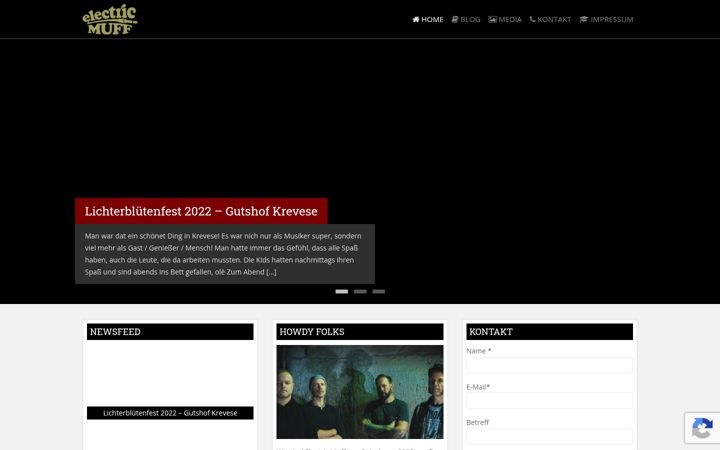Focus the Name input field

click(x=550, y=365)
